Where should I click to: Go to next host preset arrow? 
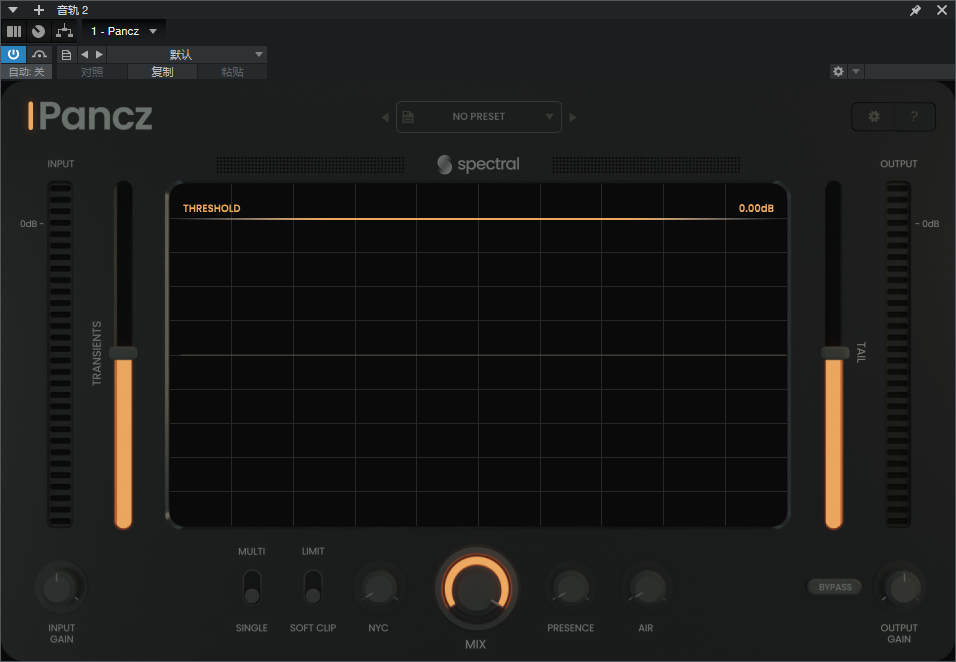tap(99, 55)
